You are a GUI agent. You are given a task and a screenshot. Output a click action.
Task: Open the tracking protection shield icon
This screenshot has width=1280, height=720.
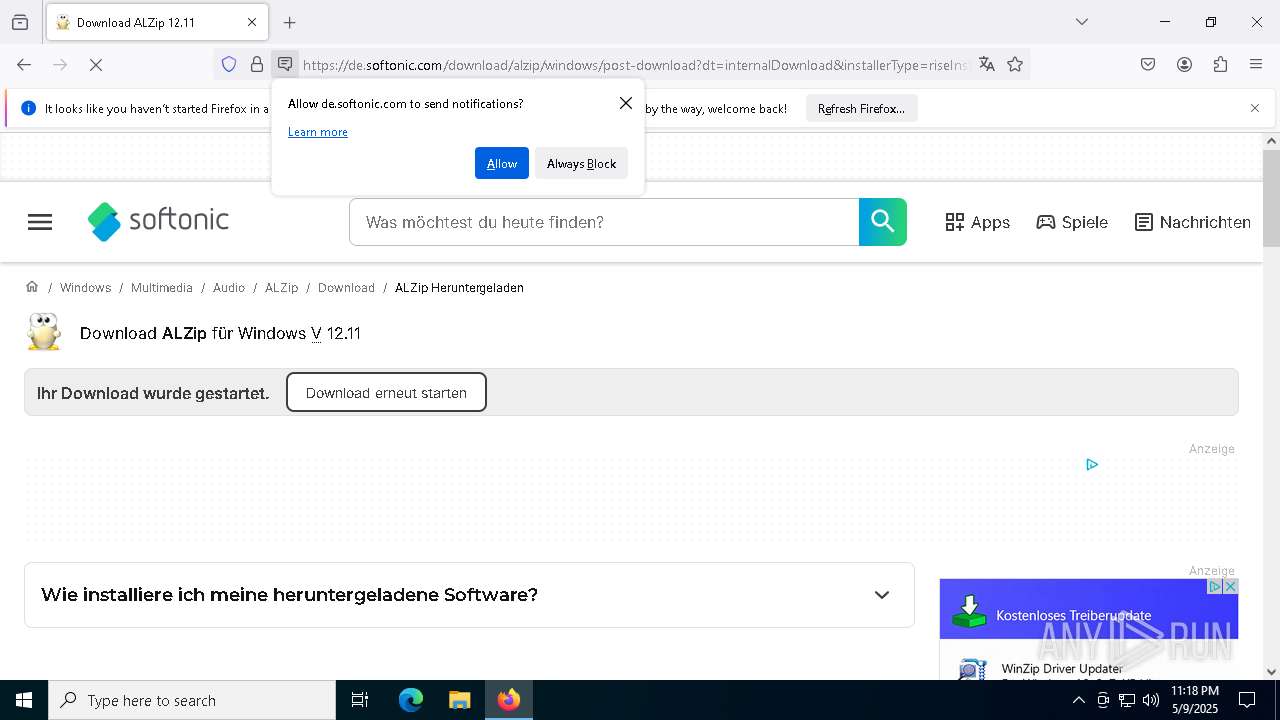tap(229, 65)
